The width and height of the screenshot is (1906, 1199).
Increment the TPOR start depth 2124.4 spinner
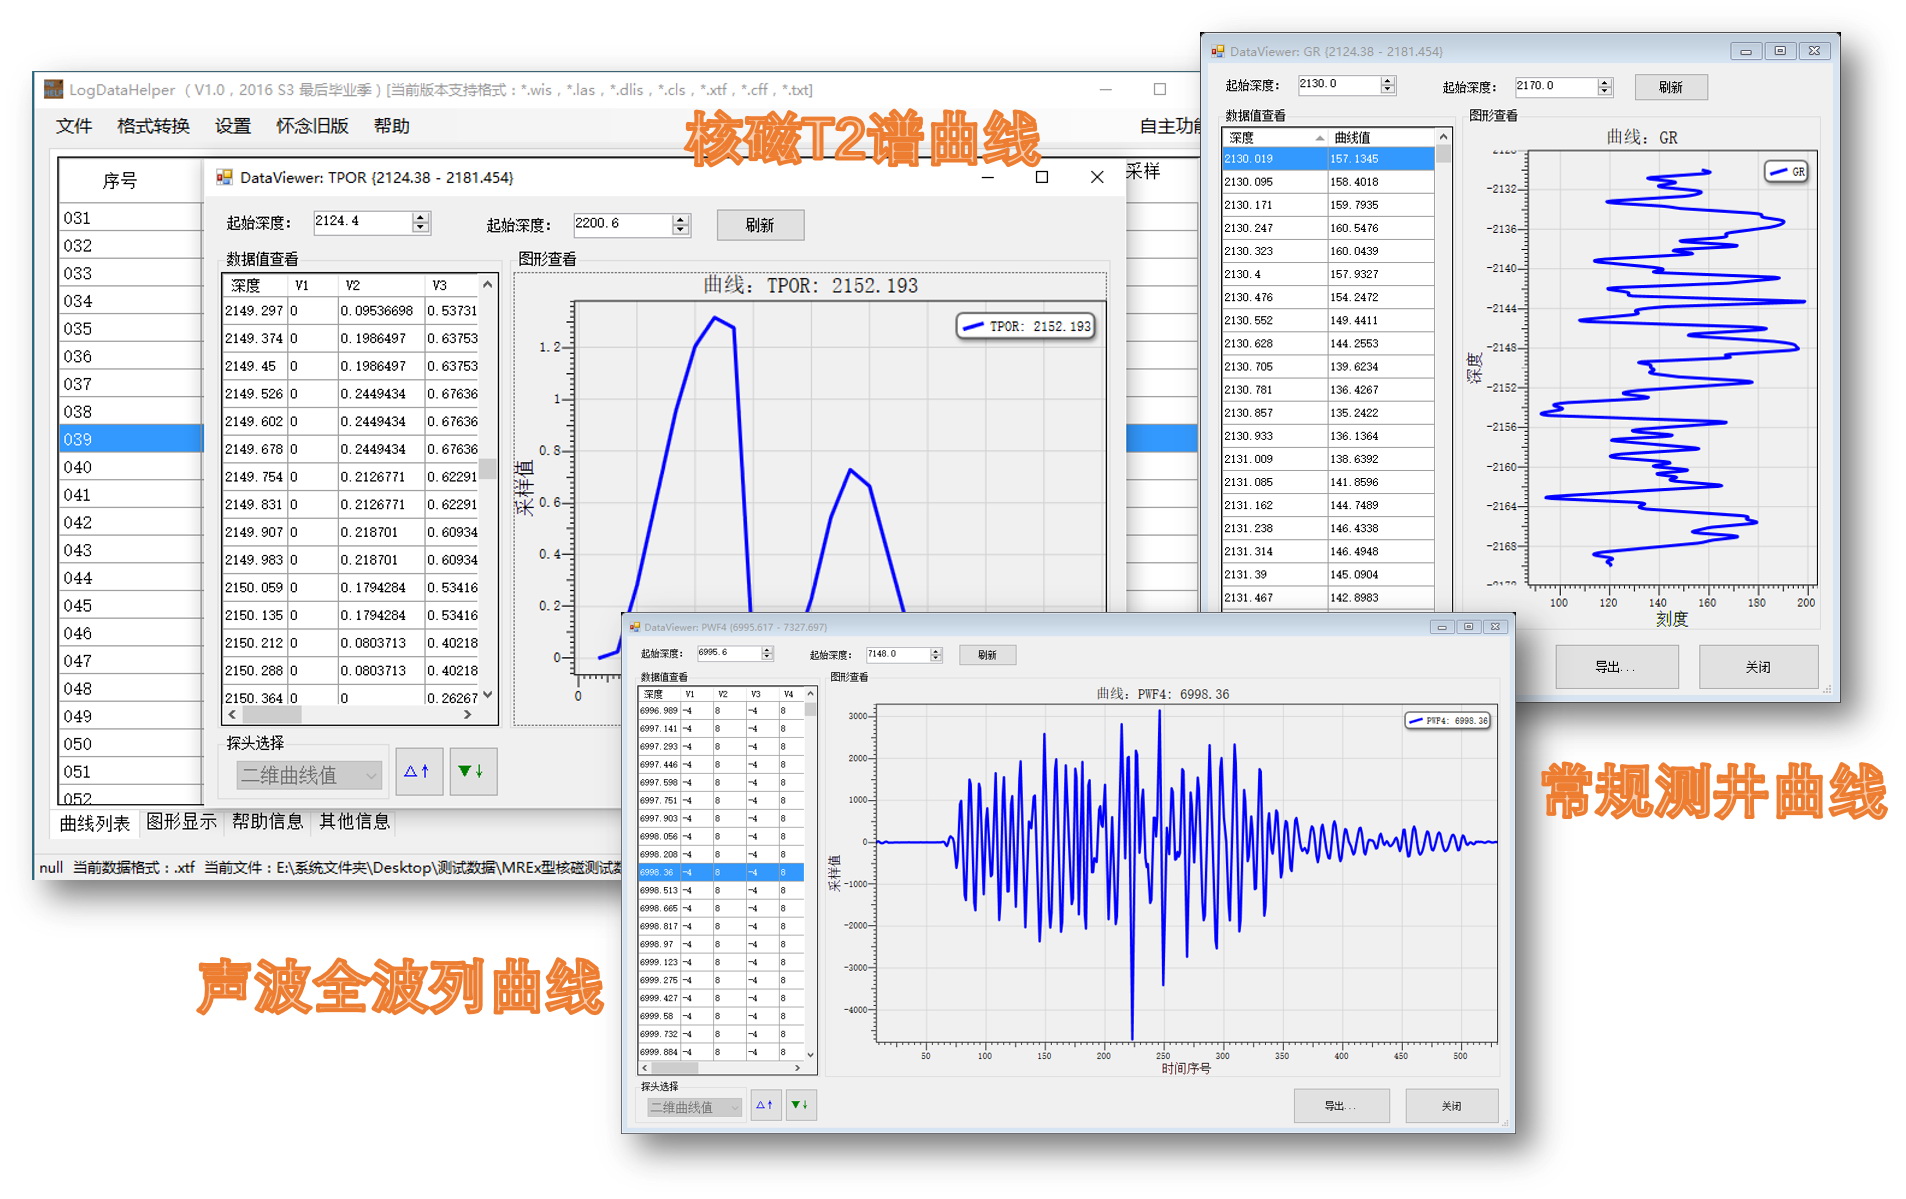coord(422,217)
